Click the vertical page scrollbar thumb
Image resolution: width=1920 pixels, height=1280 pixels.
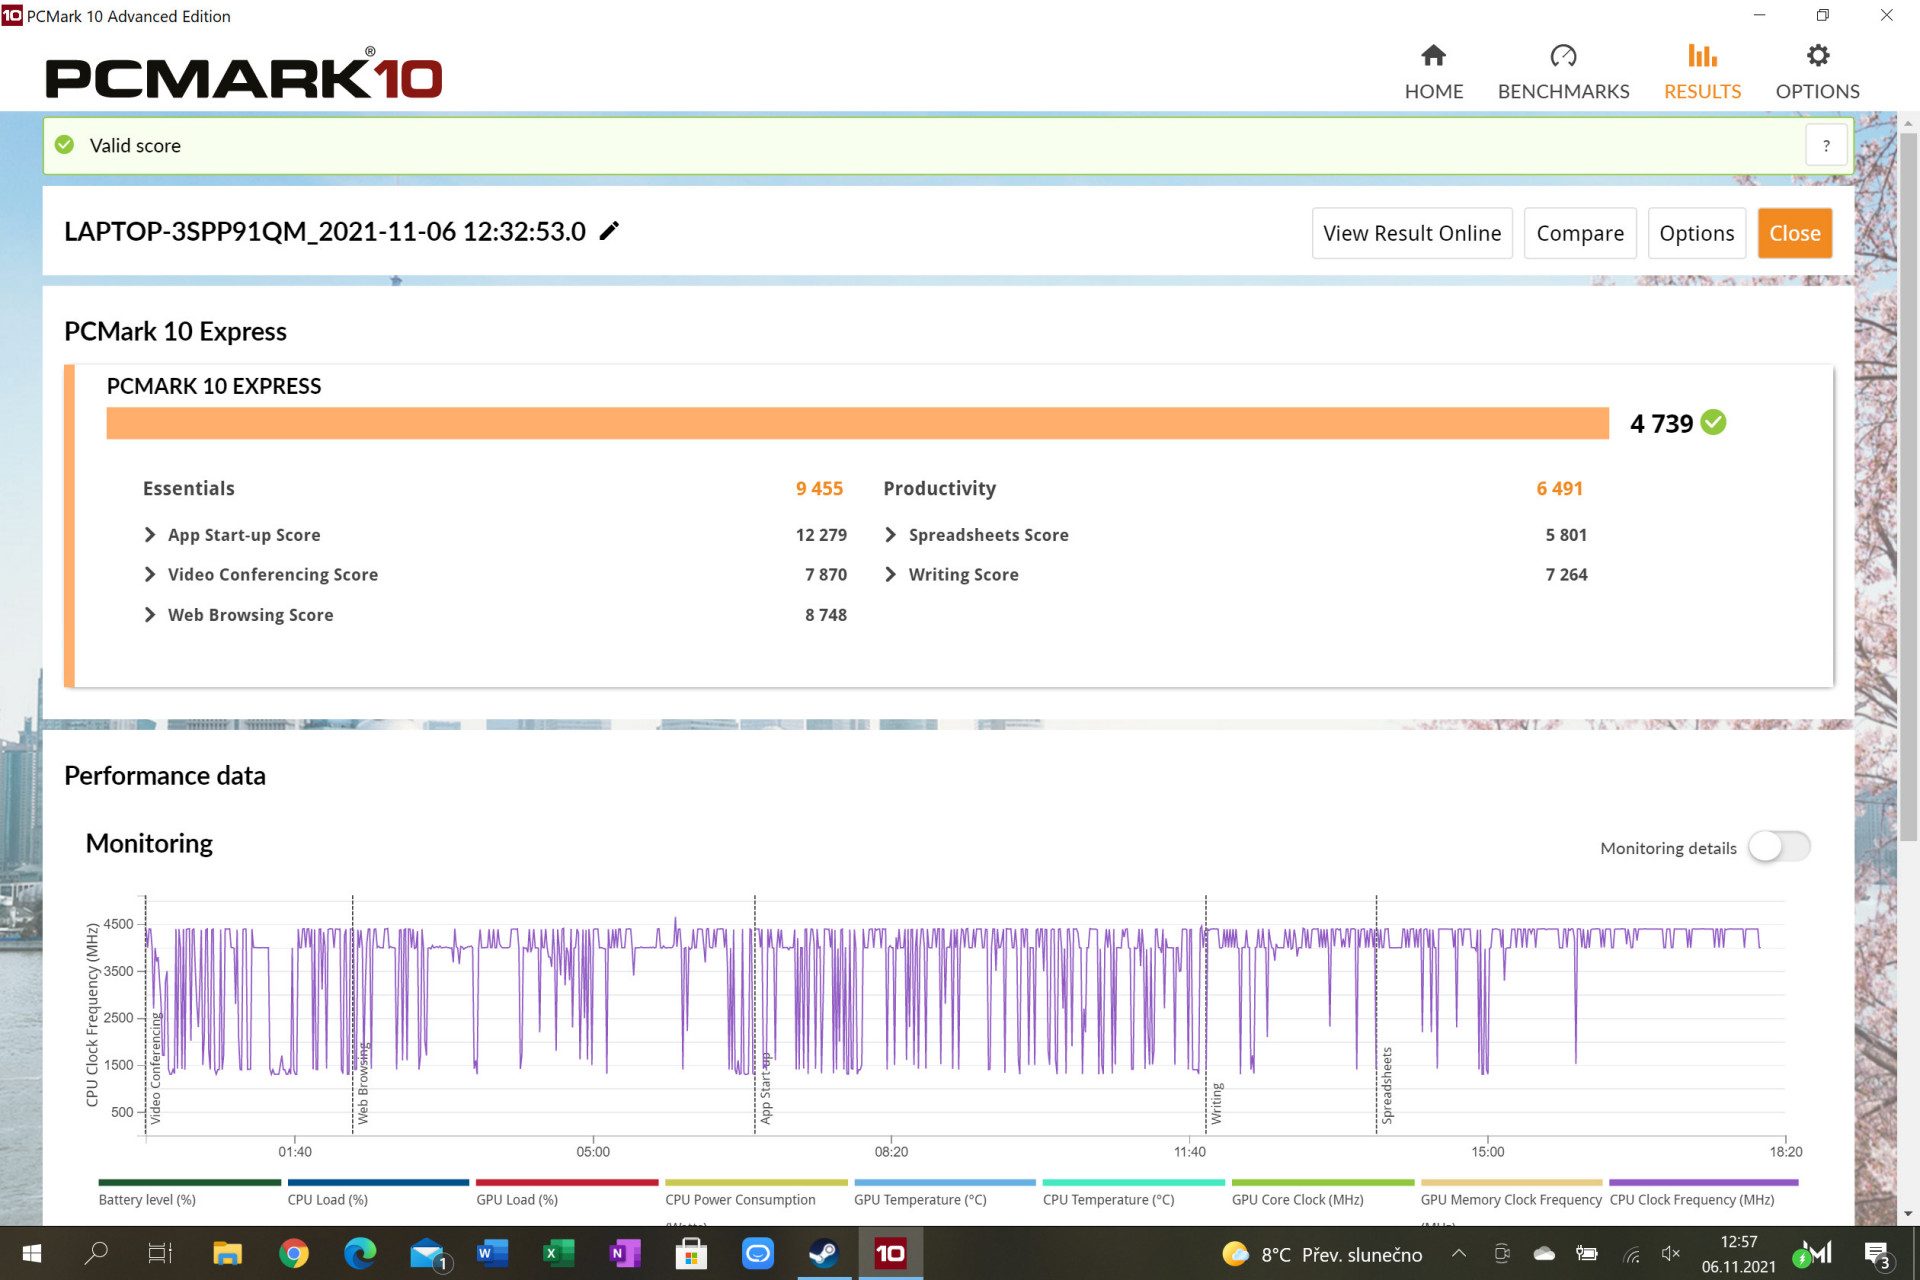(x=1908, y=485)
